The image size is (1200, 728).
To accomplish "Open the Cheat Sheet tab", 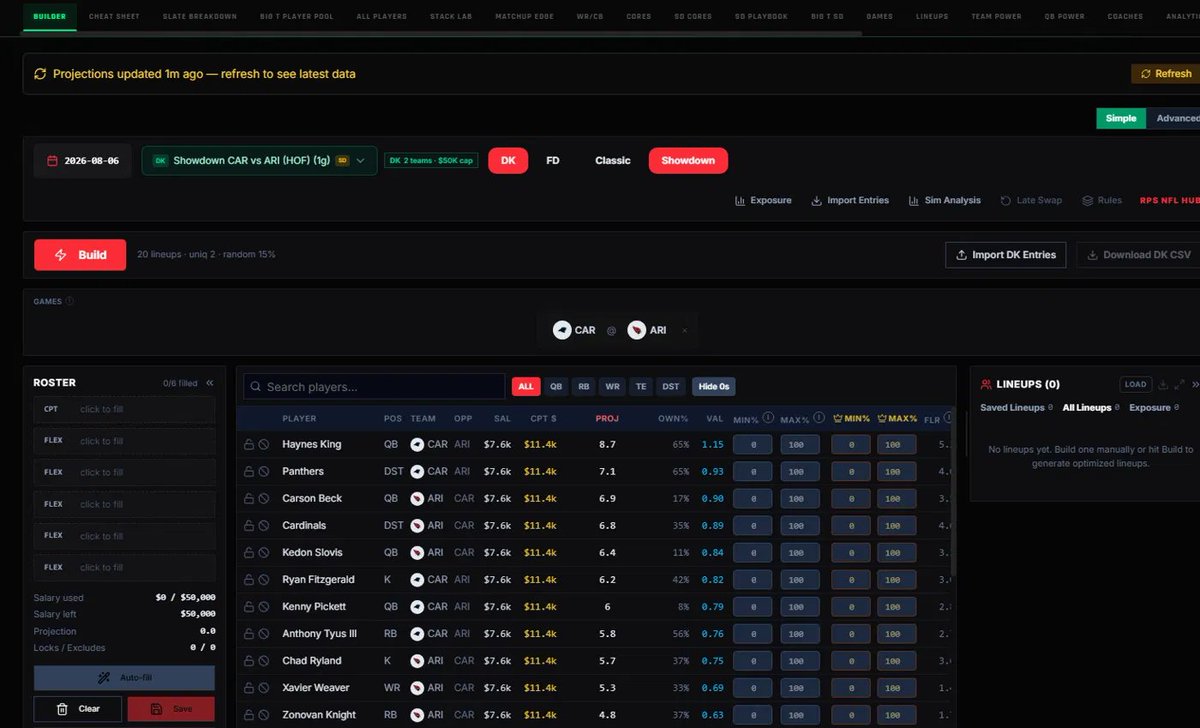I will pos(114,16).
